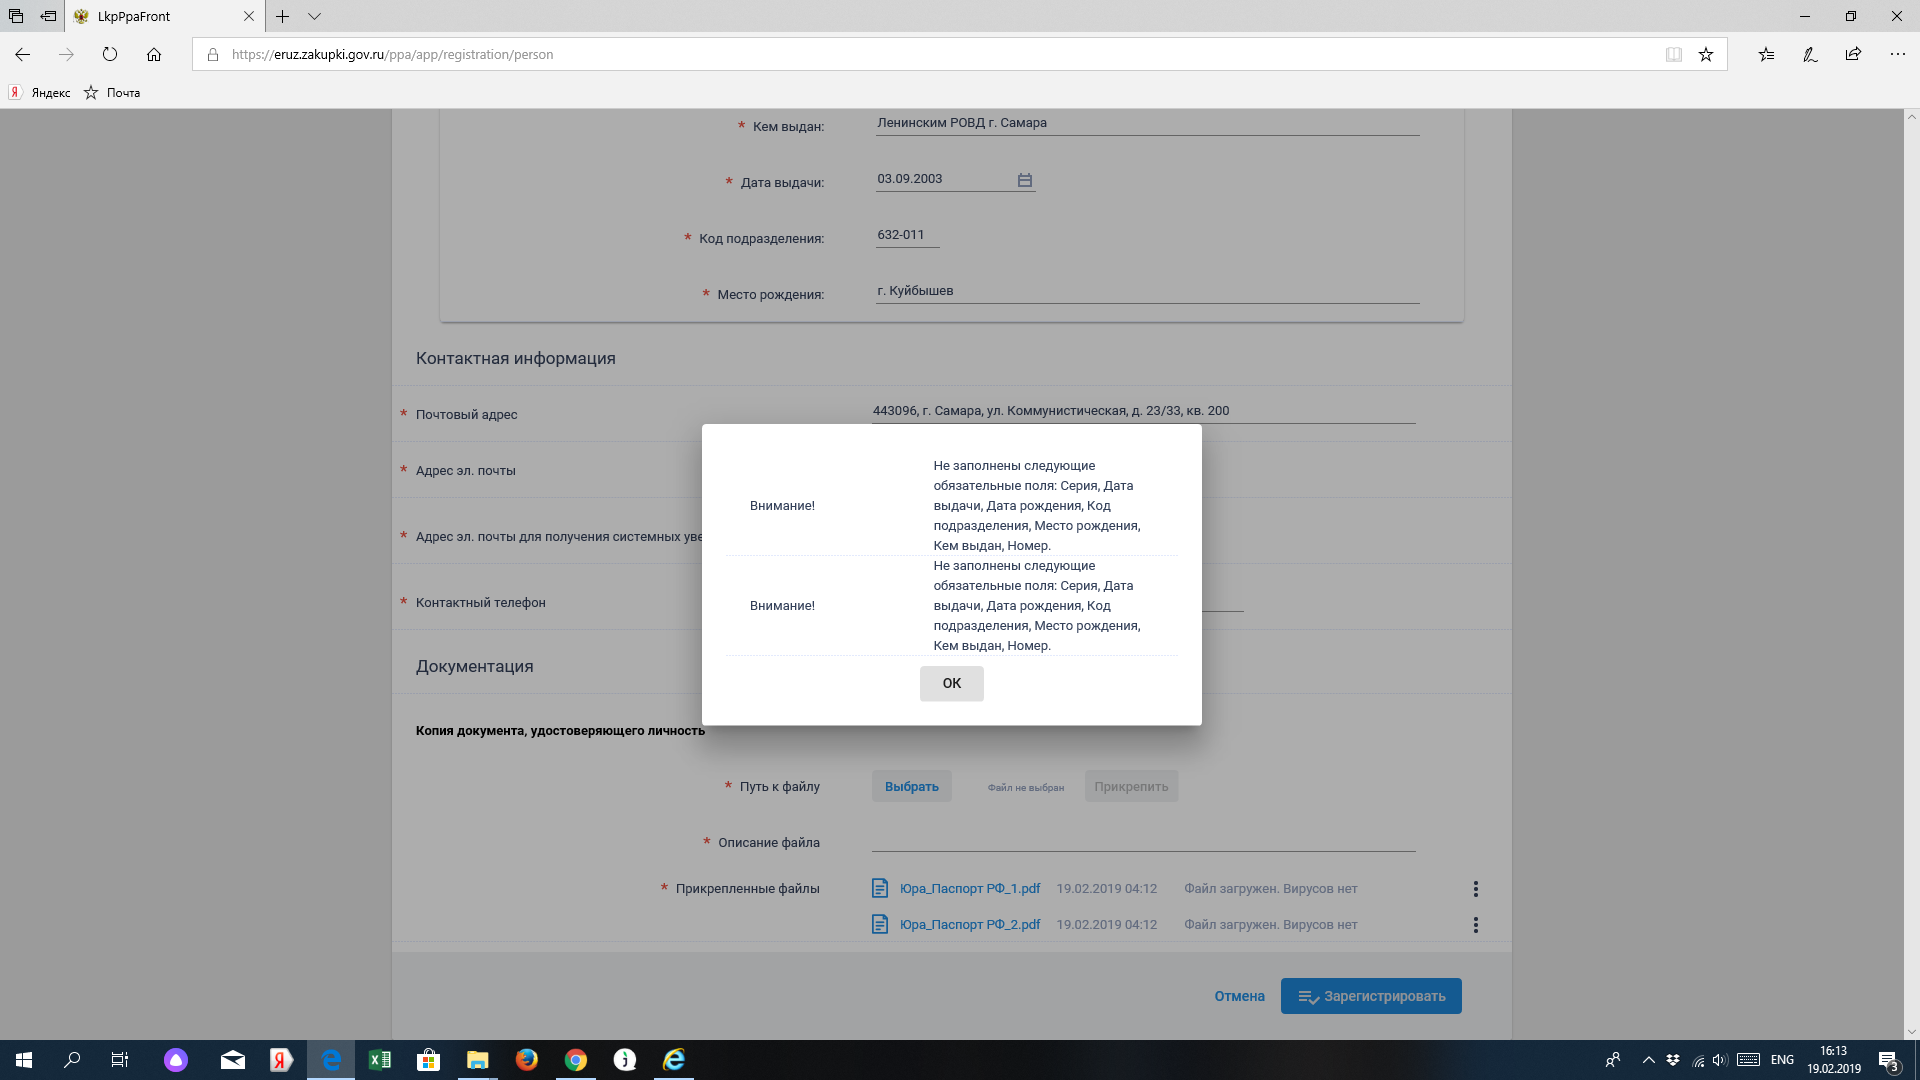This screenshot has width=1920, height=1080.
Task: Refresh the browser page
Action: point(110,55)
